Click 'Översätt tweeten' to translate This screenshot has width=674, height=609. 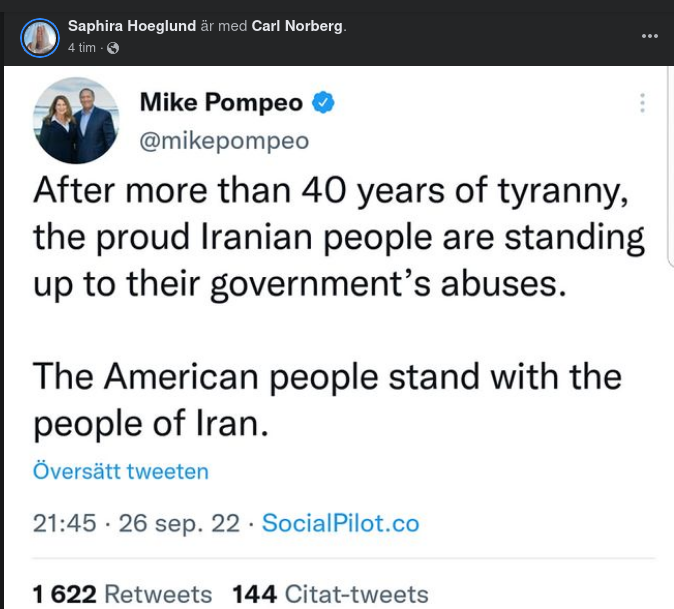click(x=121, y=471)
